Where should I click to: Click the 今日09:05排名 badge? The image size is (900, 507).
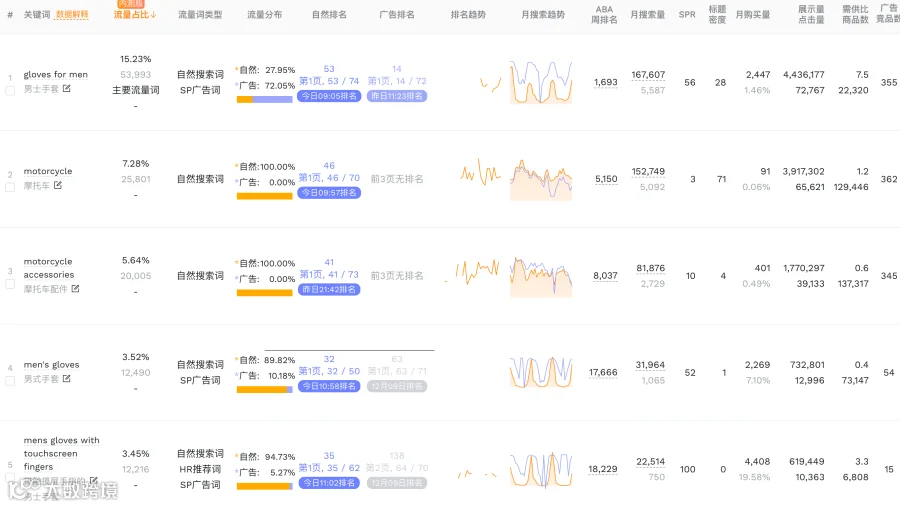pos(329,96)
